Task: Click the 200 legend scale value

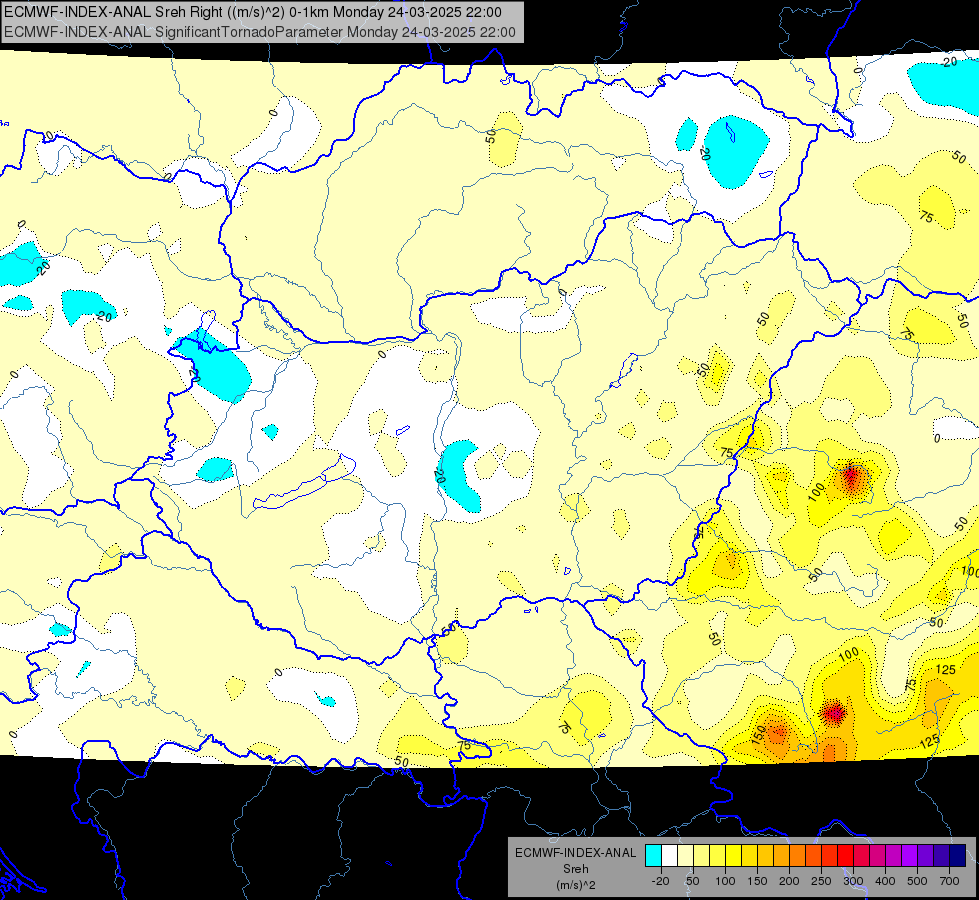Action: point(789,881)
